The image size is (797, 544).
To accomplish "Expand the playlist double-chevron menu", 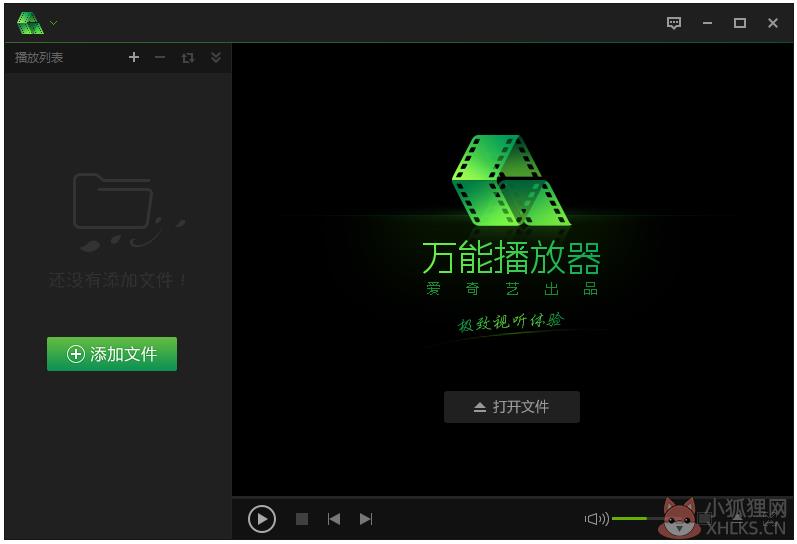I will point(216,57).
